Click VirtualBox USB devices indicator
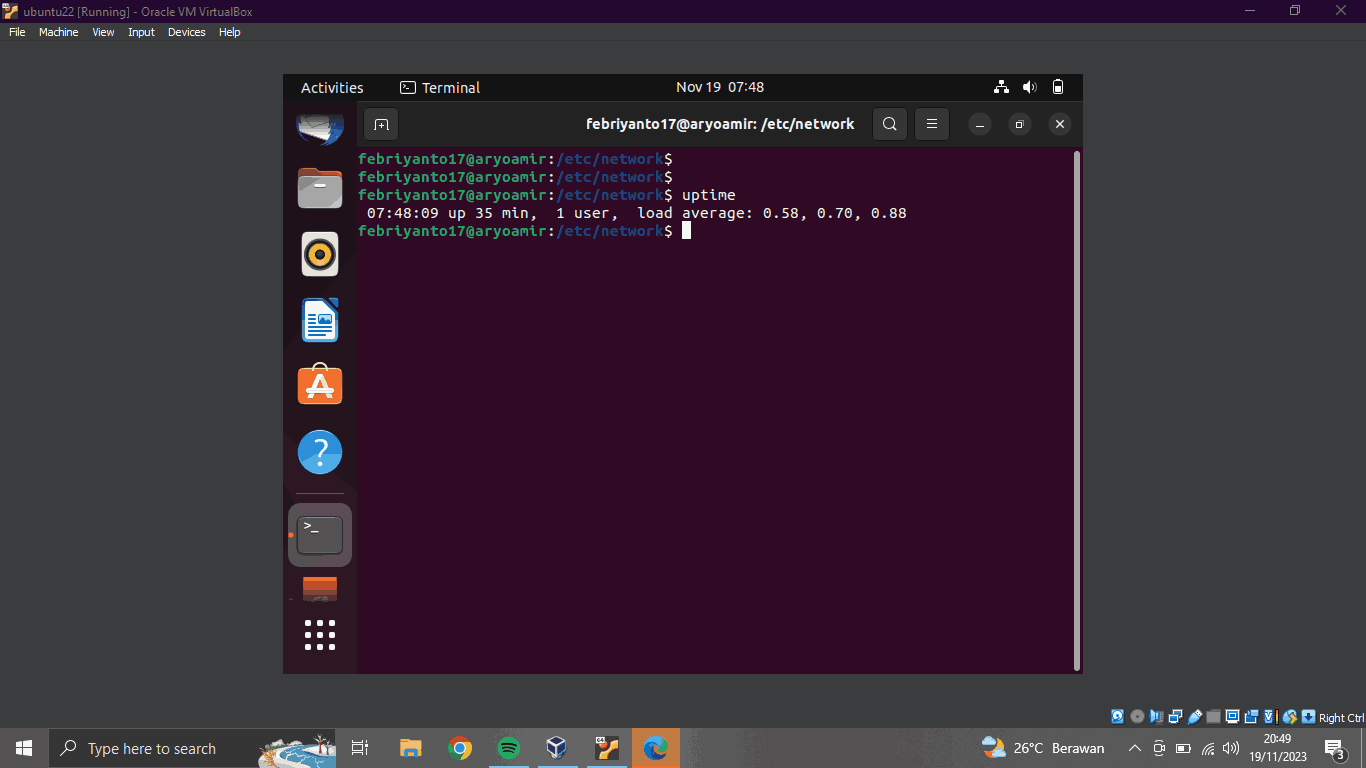 [1194, 717]
